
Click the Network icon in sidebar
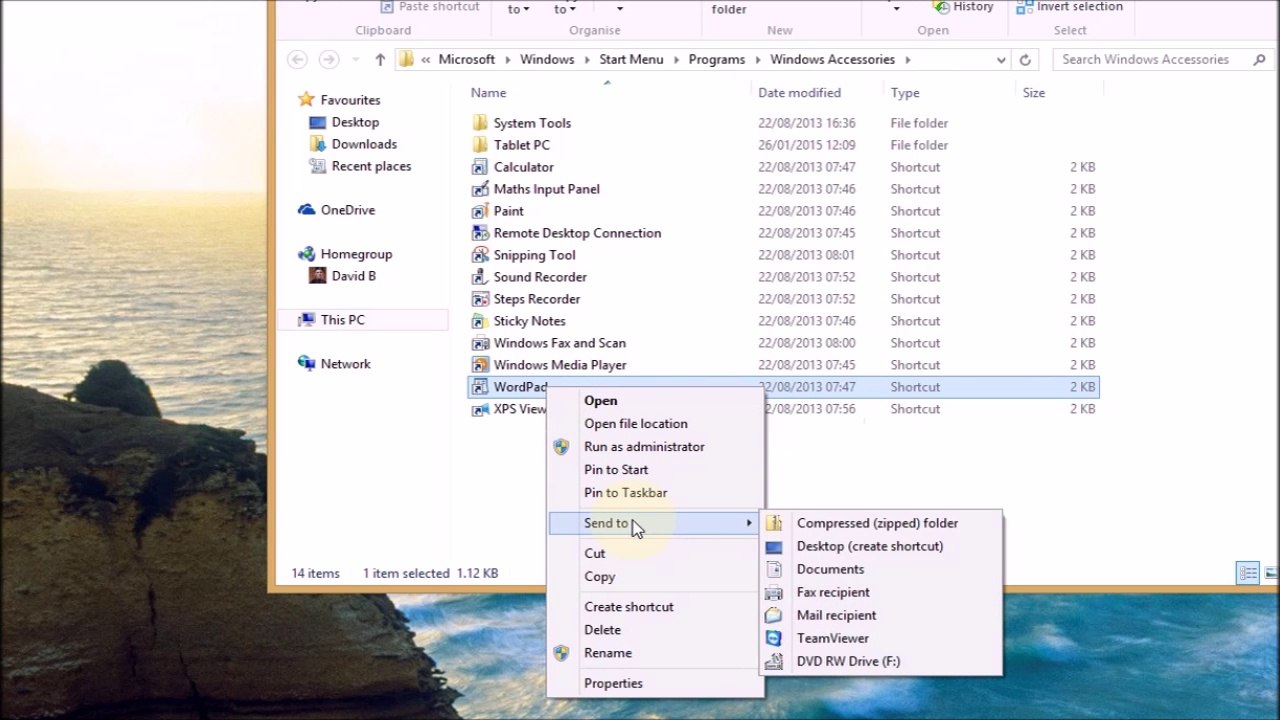tap(307, 364)
